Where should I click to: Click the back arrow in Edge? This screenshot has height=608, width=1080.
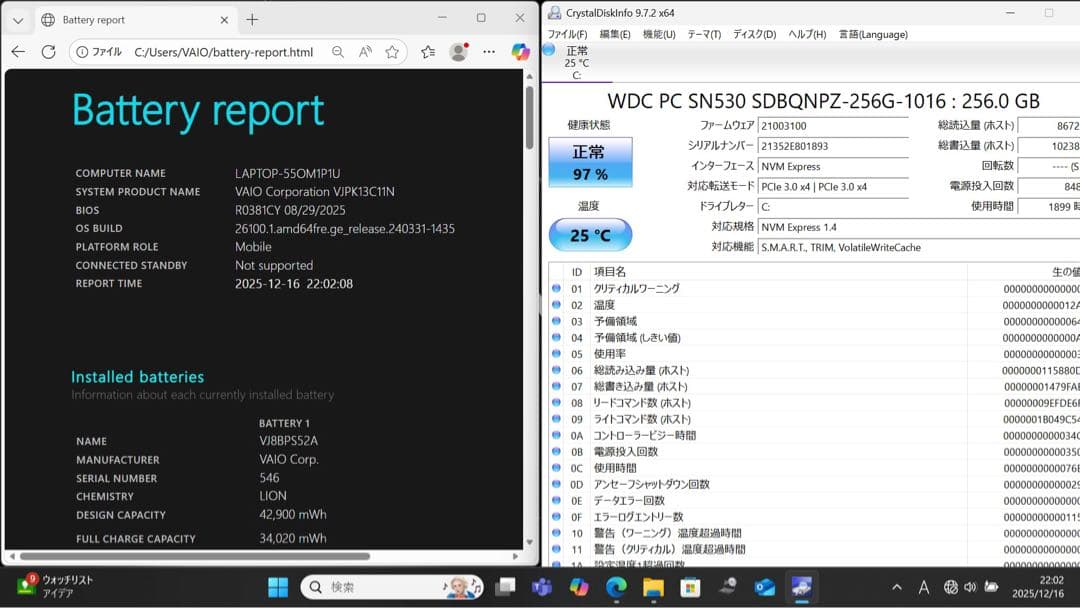coord(17,52)
